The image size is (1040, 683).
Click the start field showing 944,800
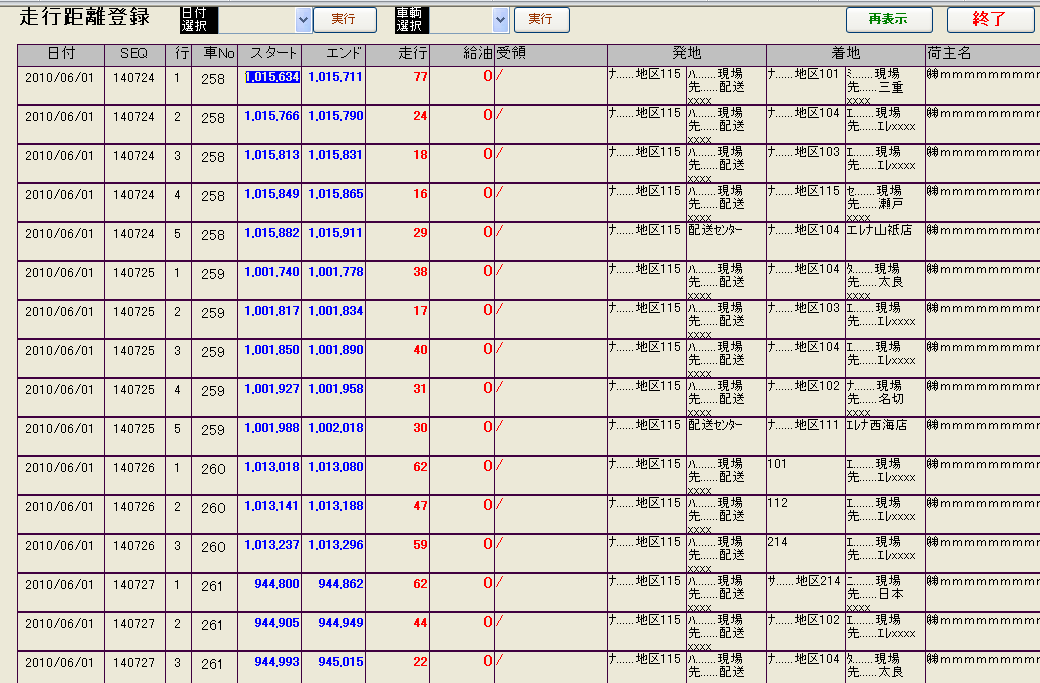pos(271,584)
